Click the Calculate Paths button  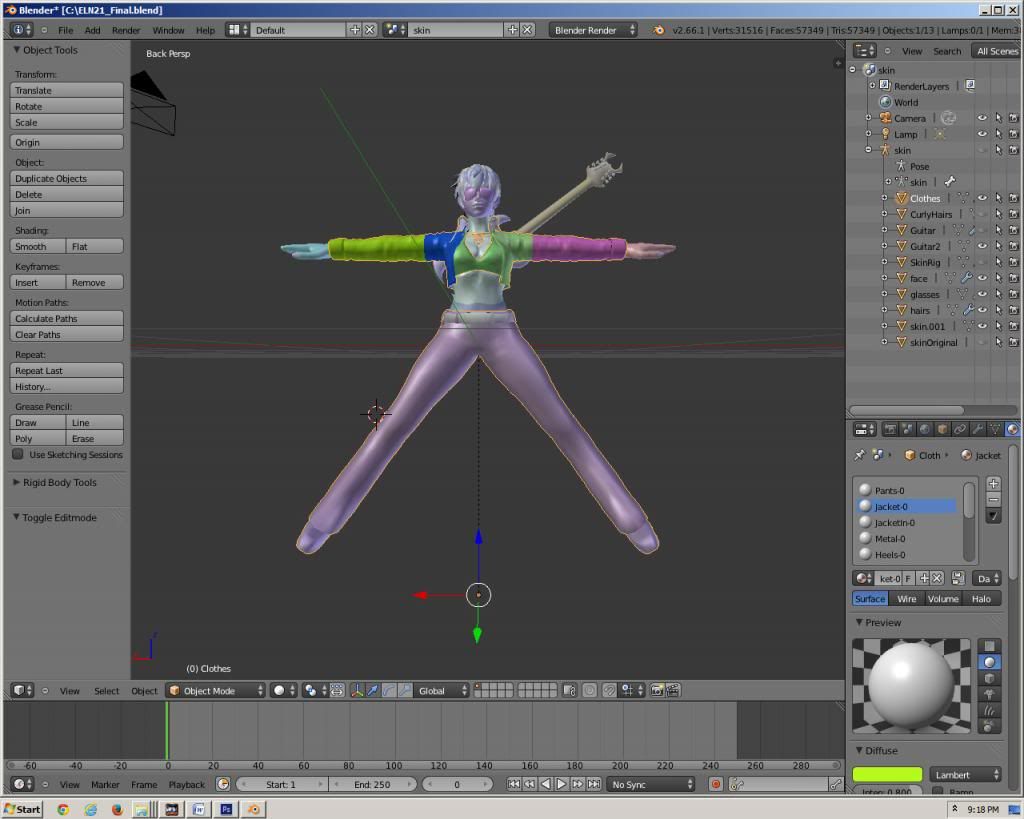[x=67, y=318]
